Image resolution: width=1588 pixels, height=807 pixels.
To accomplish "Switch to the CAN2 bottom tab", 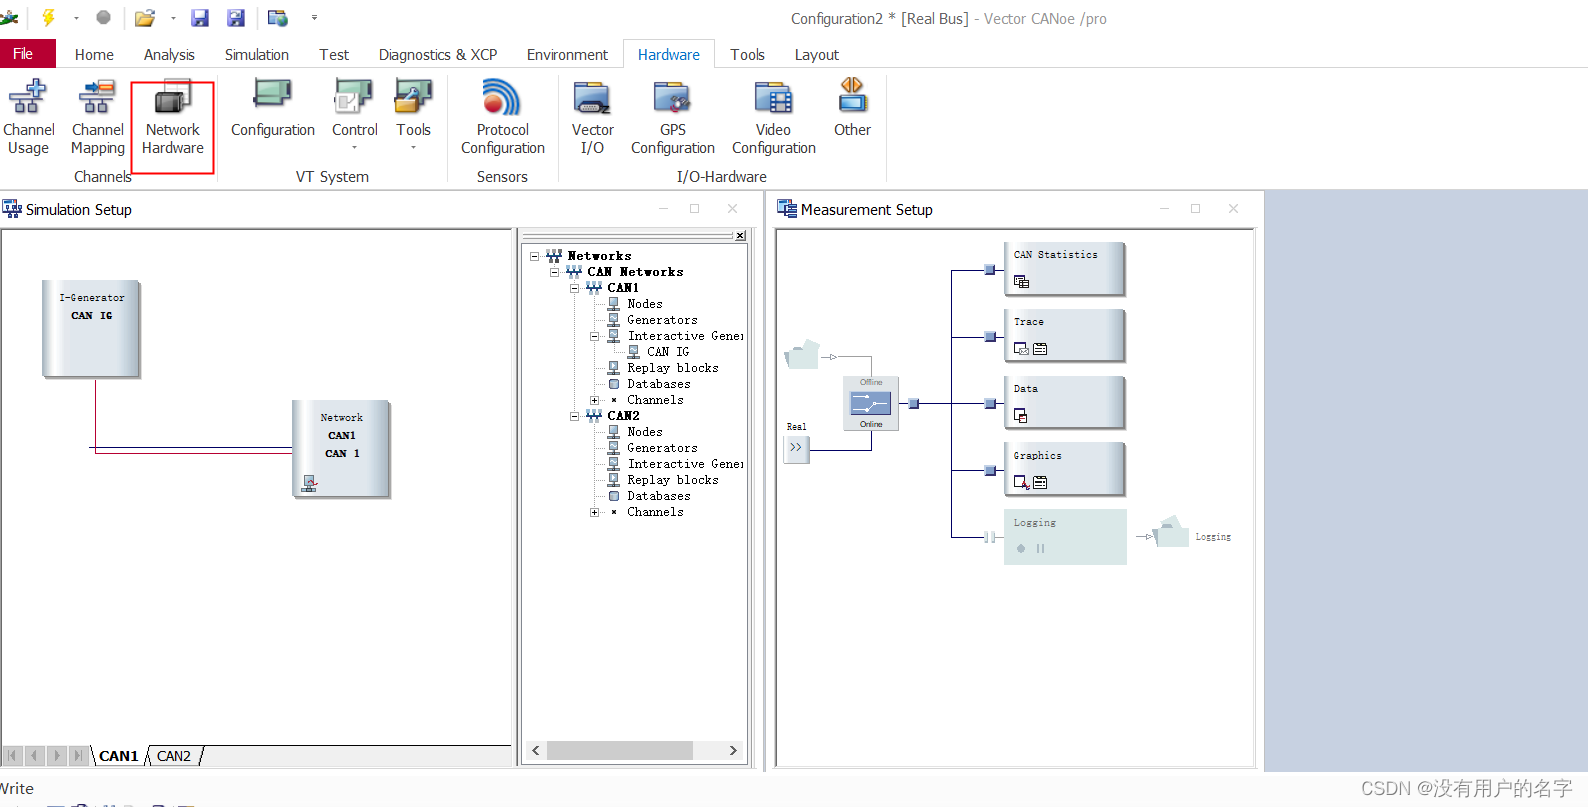I will point(174,756).
